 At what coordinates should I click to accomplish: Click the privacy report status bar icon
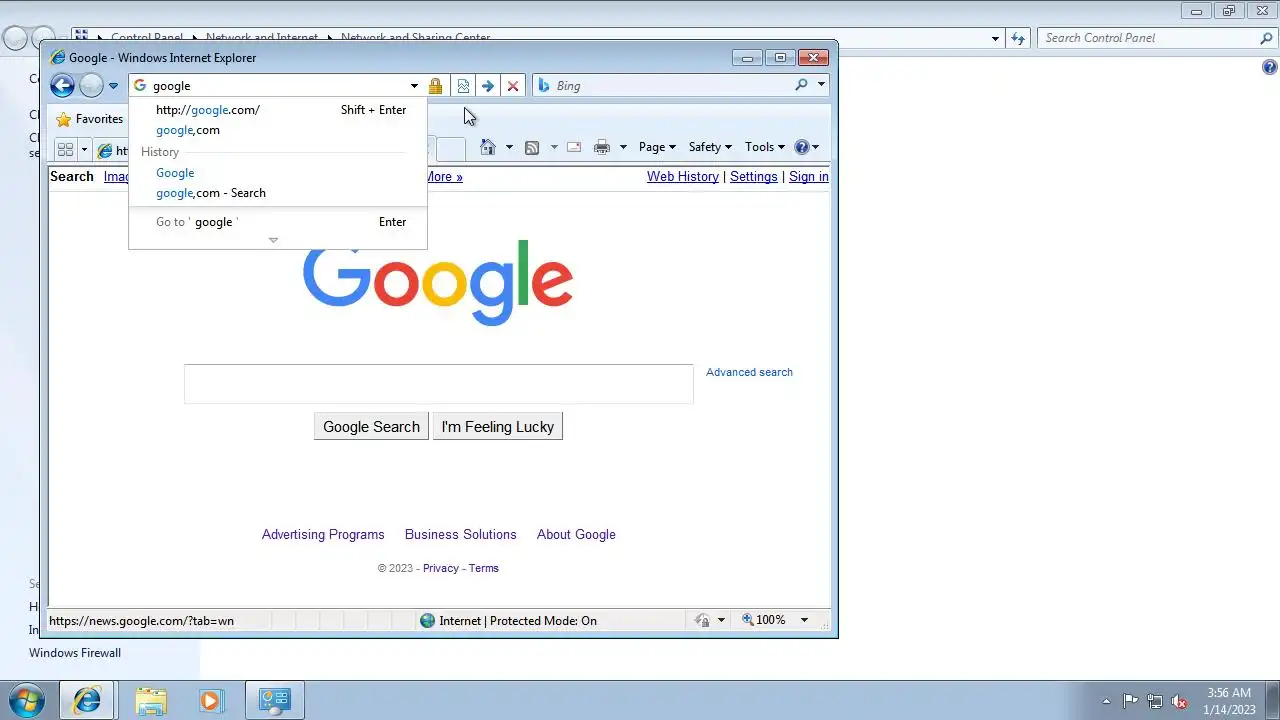point(702,621)
